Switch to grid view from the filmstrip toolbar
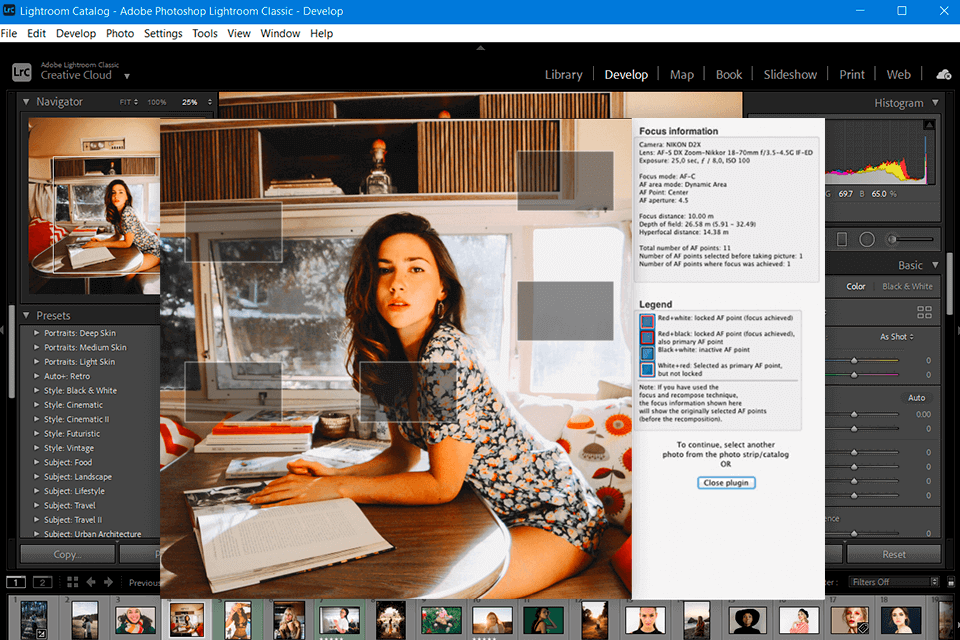This screenshot has width=960, height=640. coord(72,582)
